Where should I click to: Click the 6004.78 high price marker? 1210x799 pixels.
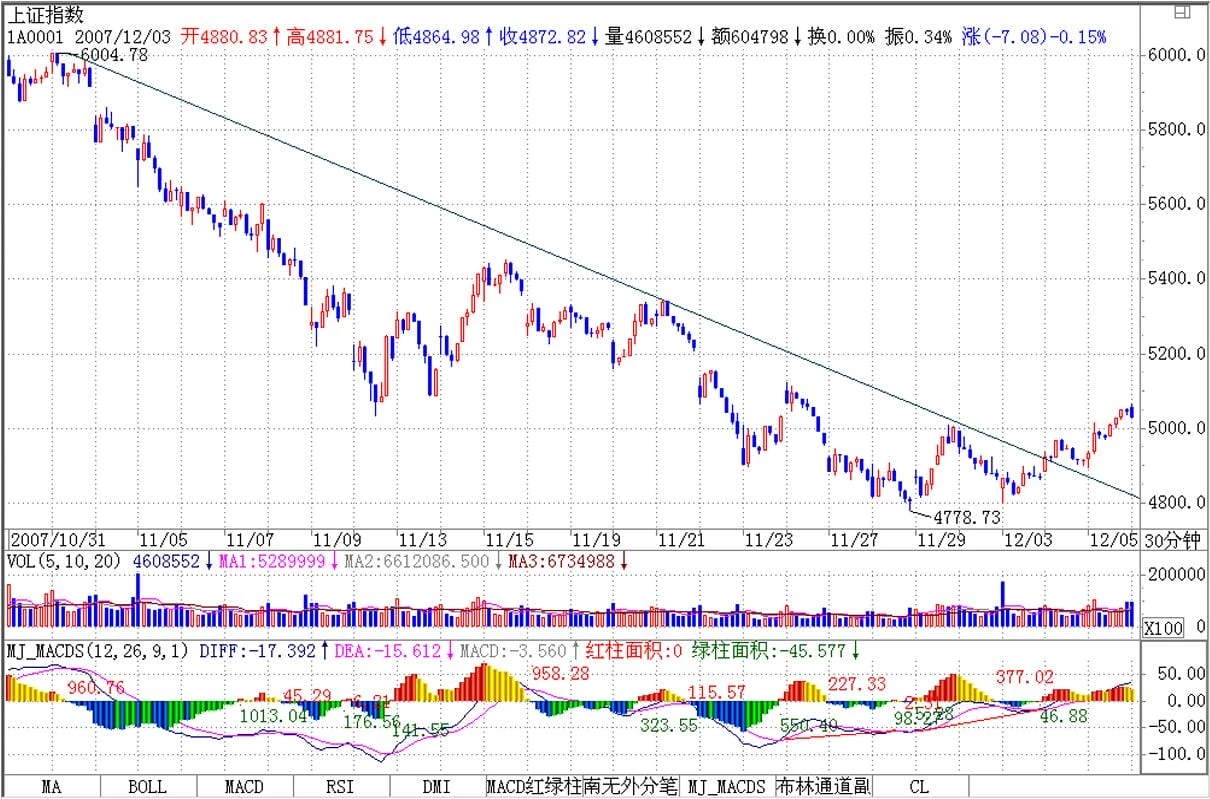112,55
